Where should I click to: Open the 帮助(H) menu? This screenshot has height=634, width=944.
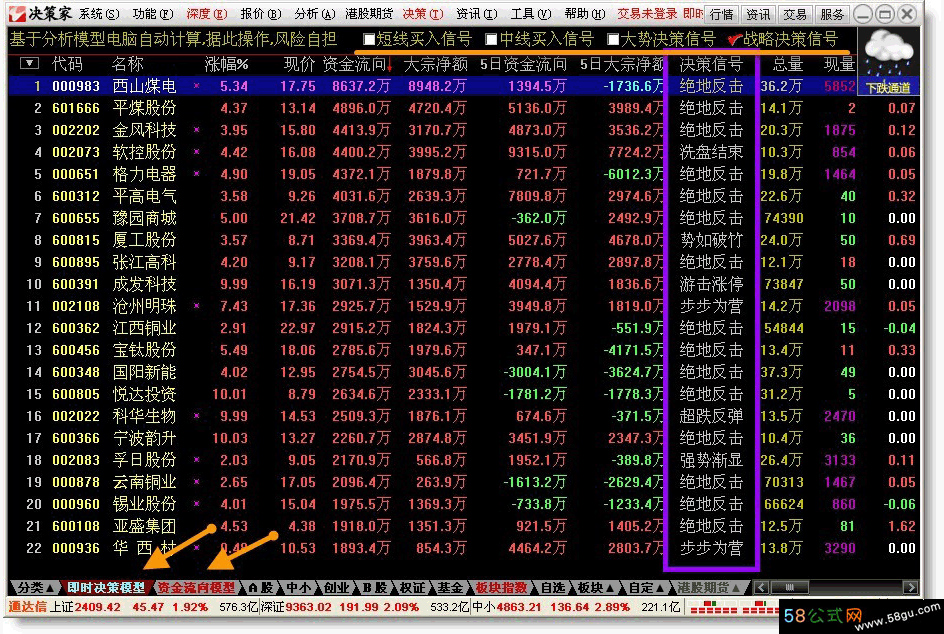tap(585, 13)
